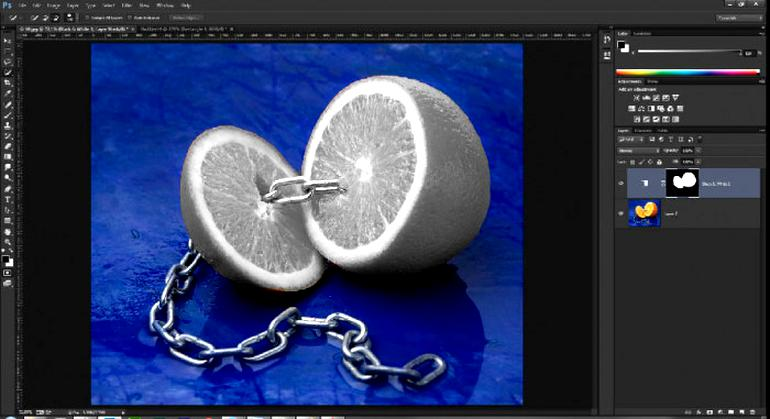The height and width of the screenshot is (419, 770).
Task: Open the layer Opacity slider arrow
Action: point(698,151)
